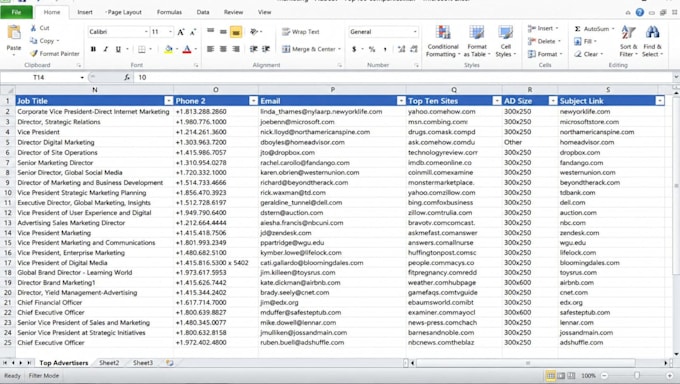Increase Decimal places
Screen dimensions: 680x384
401,49
